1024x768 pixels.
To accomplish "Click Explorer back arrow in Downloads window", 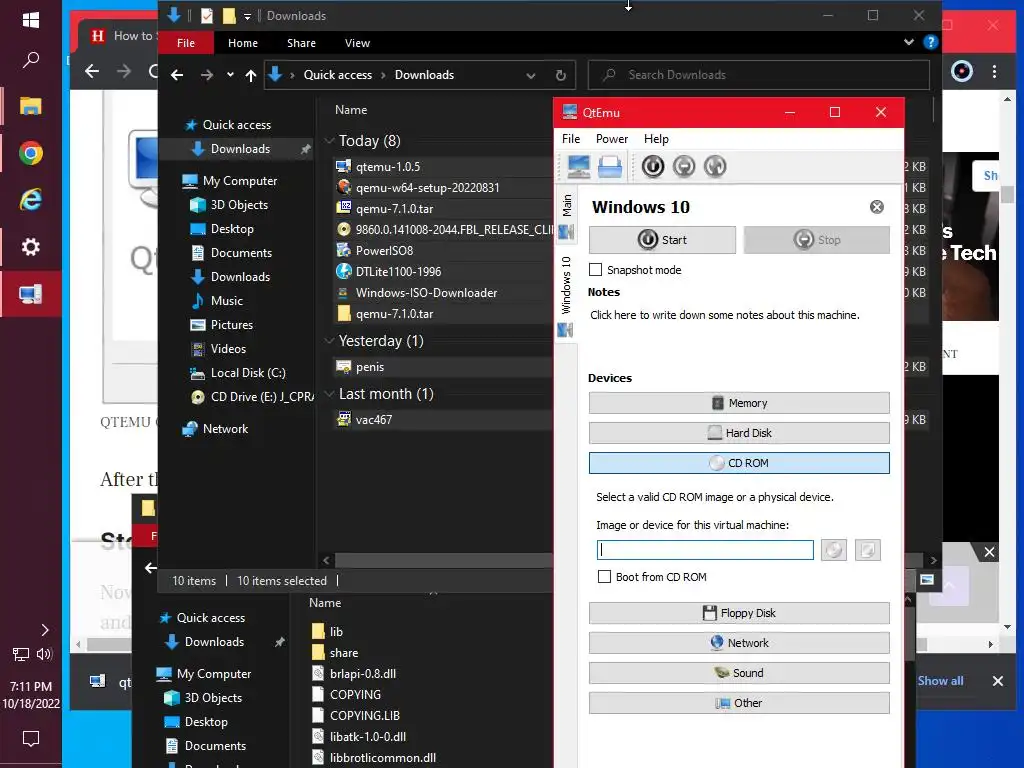I will [177, 75].
